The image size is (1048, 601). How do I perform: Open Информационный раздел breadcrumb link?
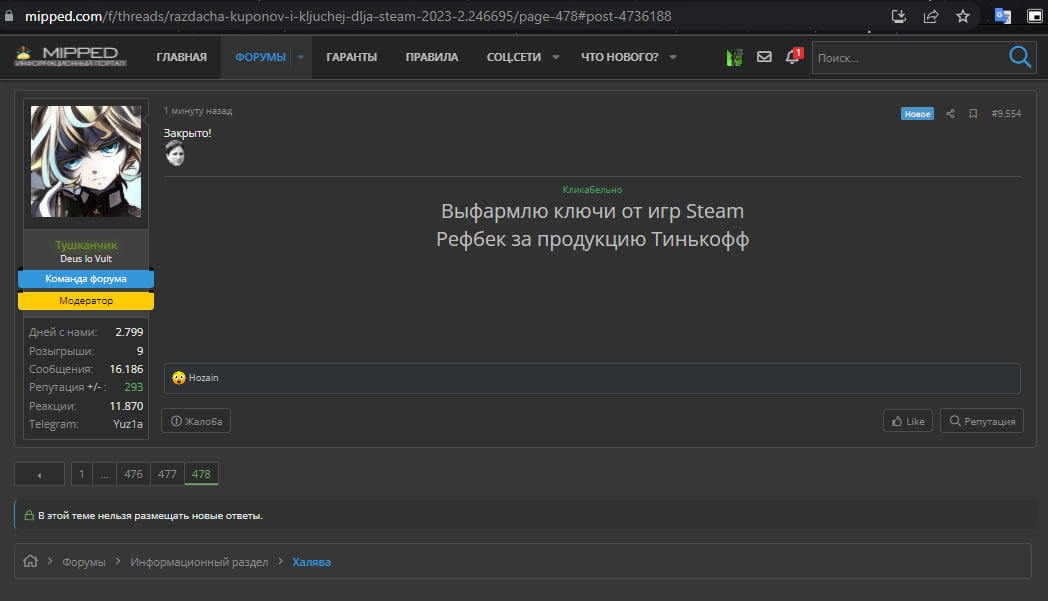pos(199,562)
